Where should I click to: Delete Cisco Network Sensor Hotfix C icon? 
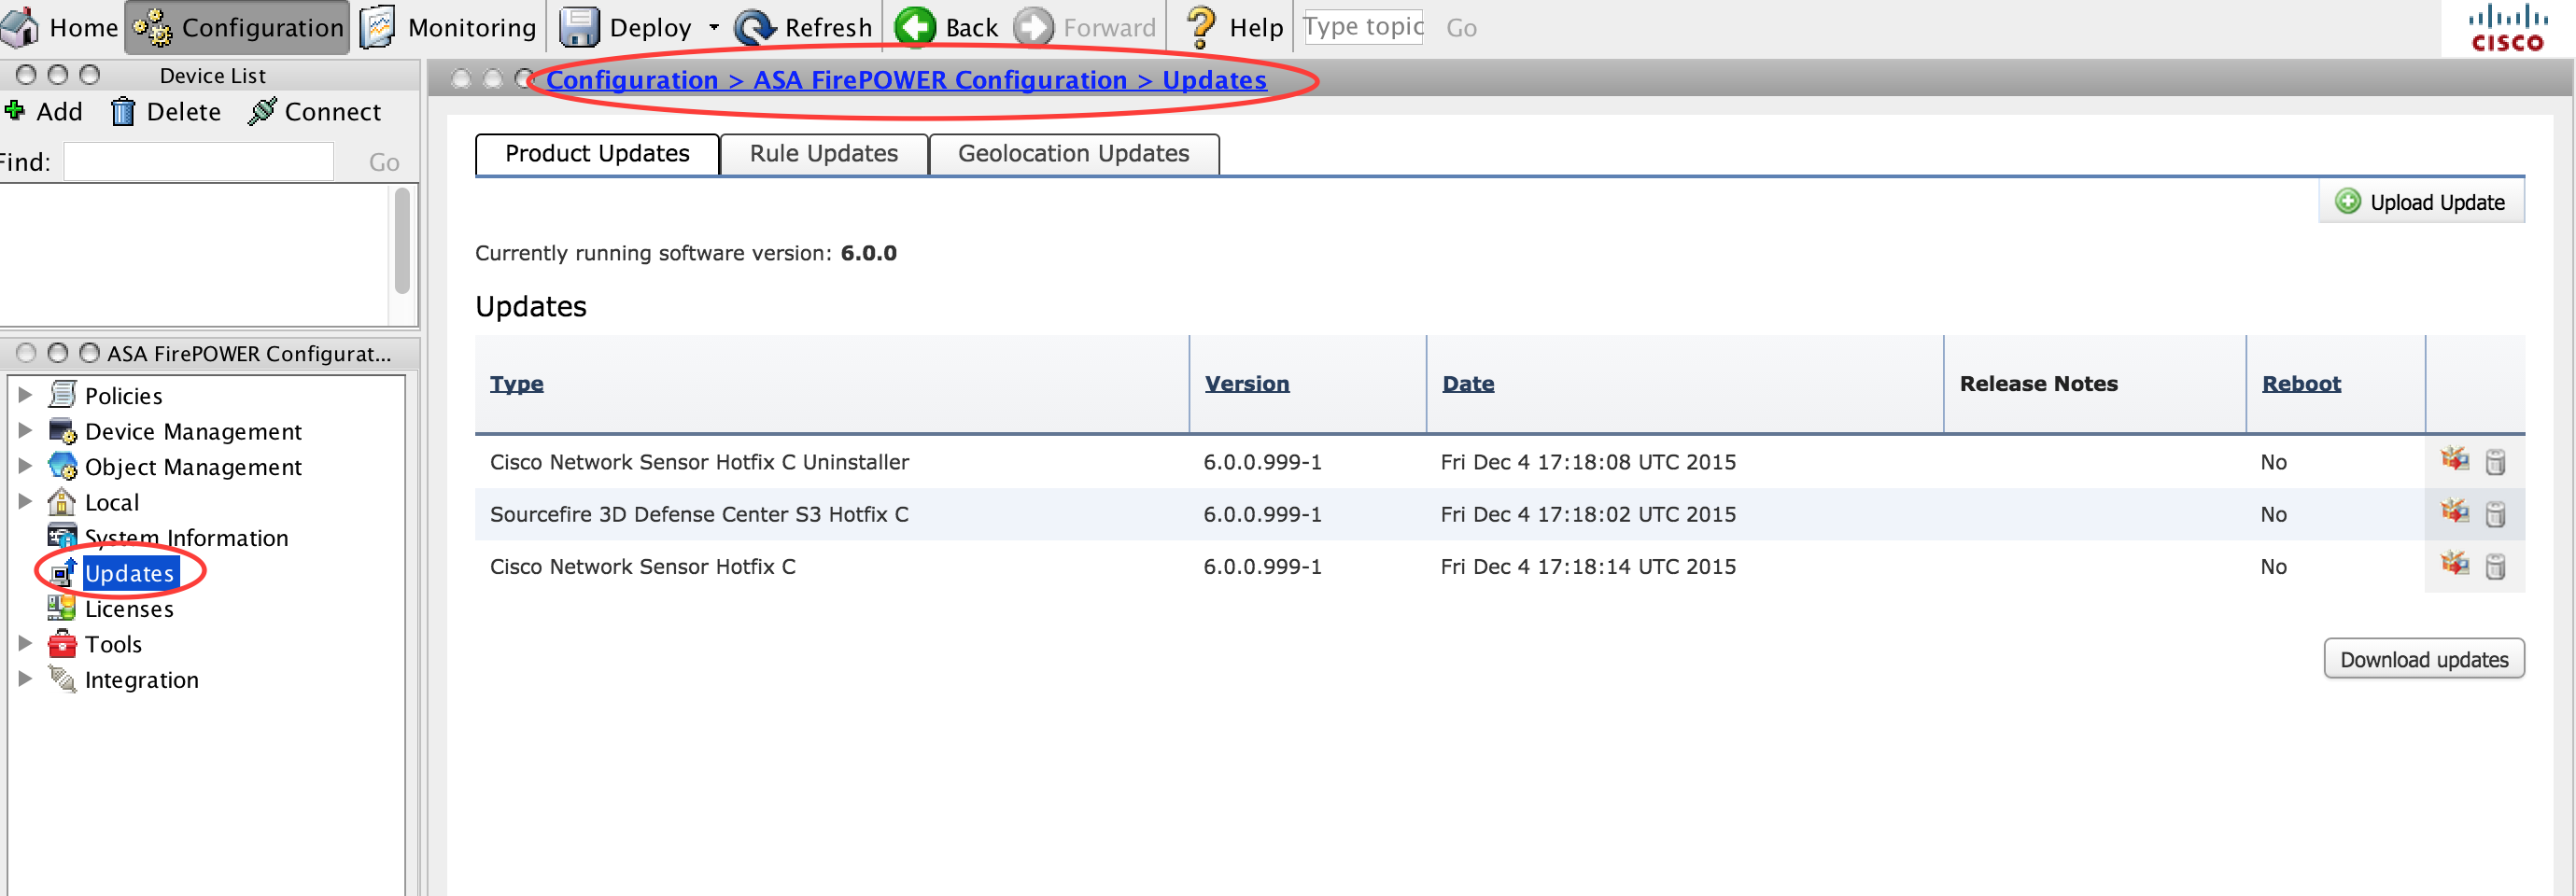click(2496, 566)
